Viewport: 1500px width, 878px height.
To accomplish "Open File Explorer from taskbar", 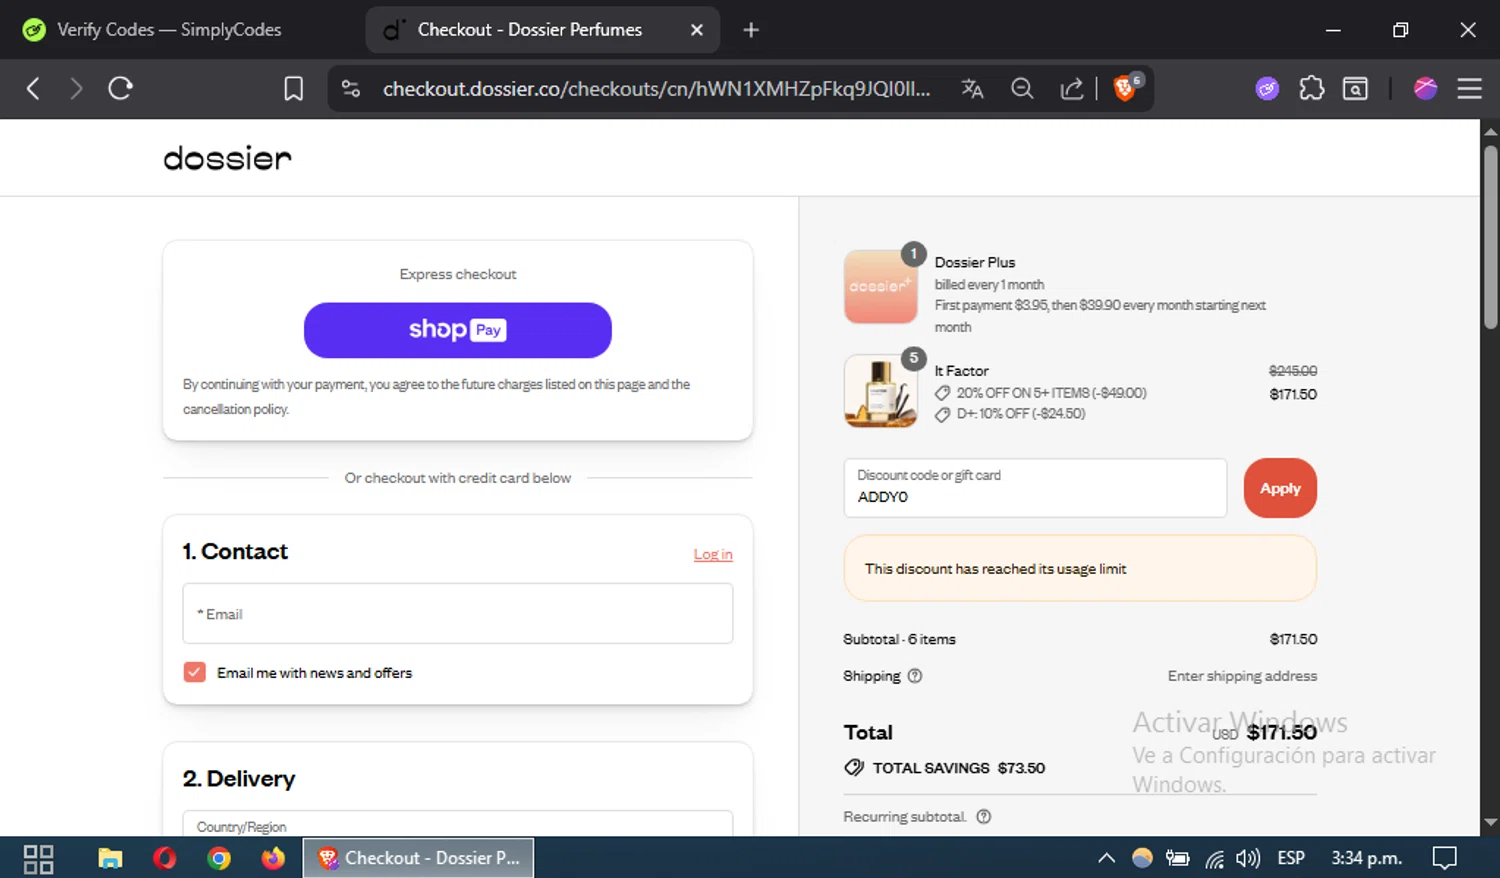I will point(110,858).
